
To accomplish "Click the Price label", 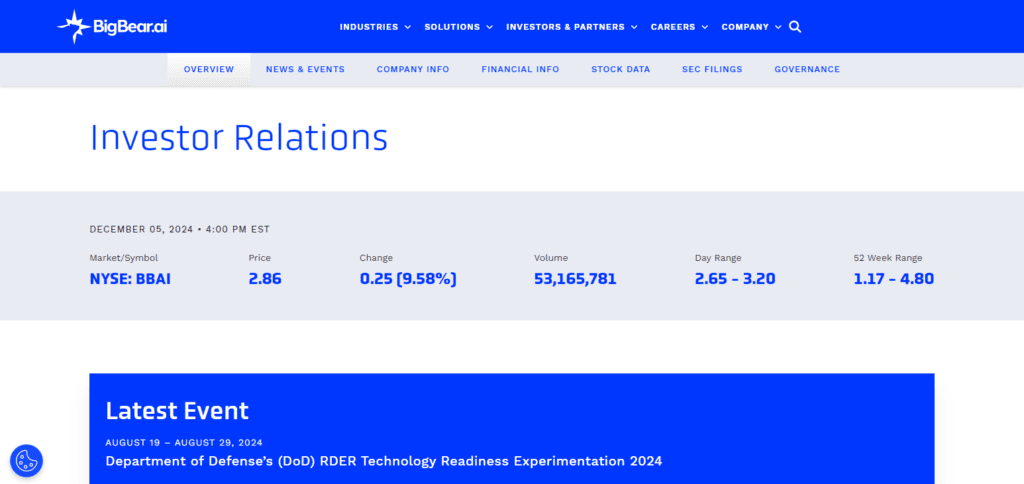I will click(260, 258).
